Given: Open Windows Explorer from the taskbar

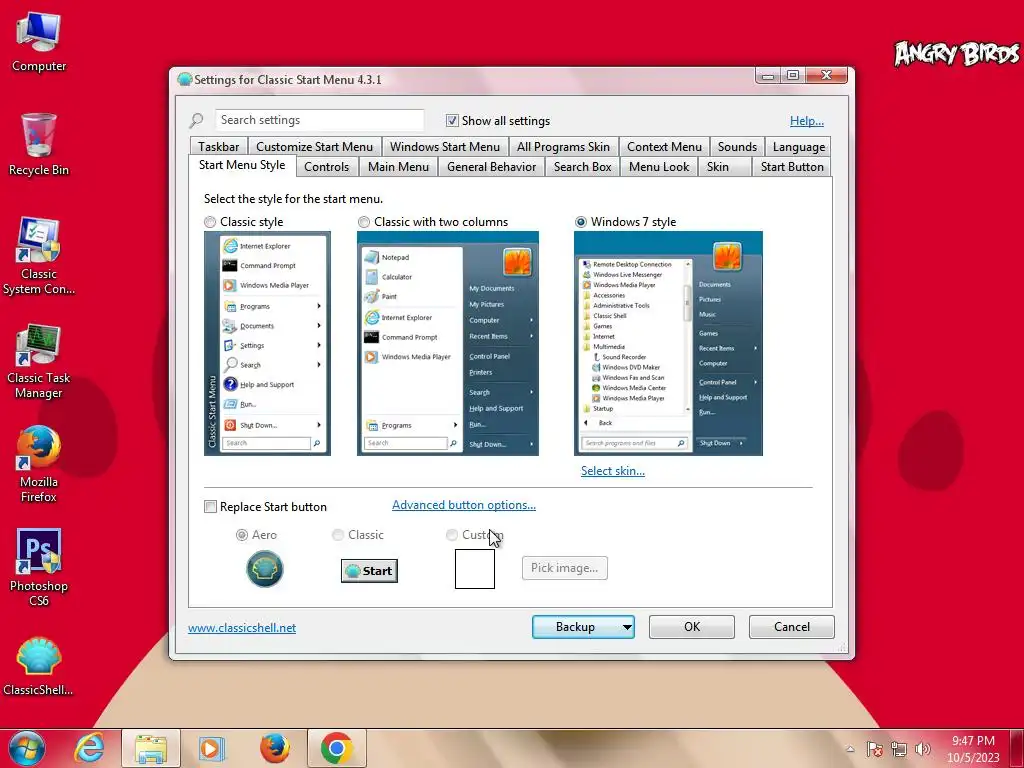Looking at the screenshot, I should 150,748.
